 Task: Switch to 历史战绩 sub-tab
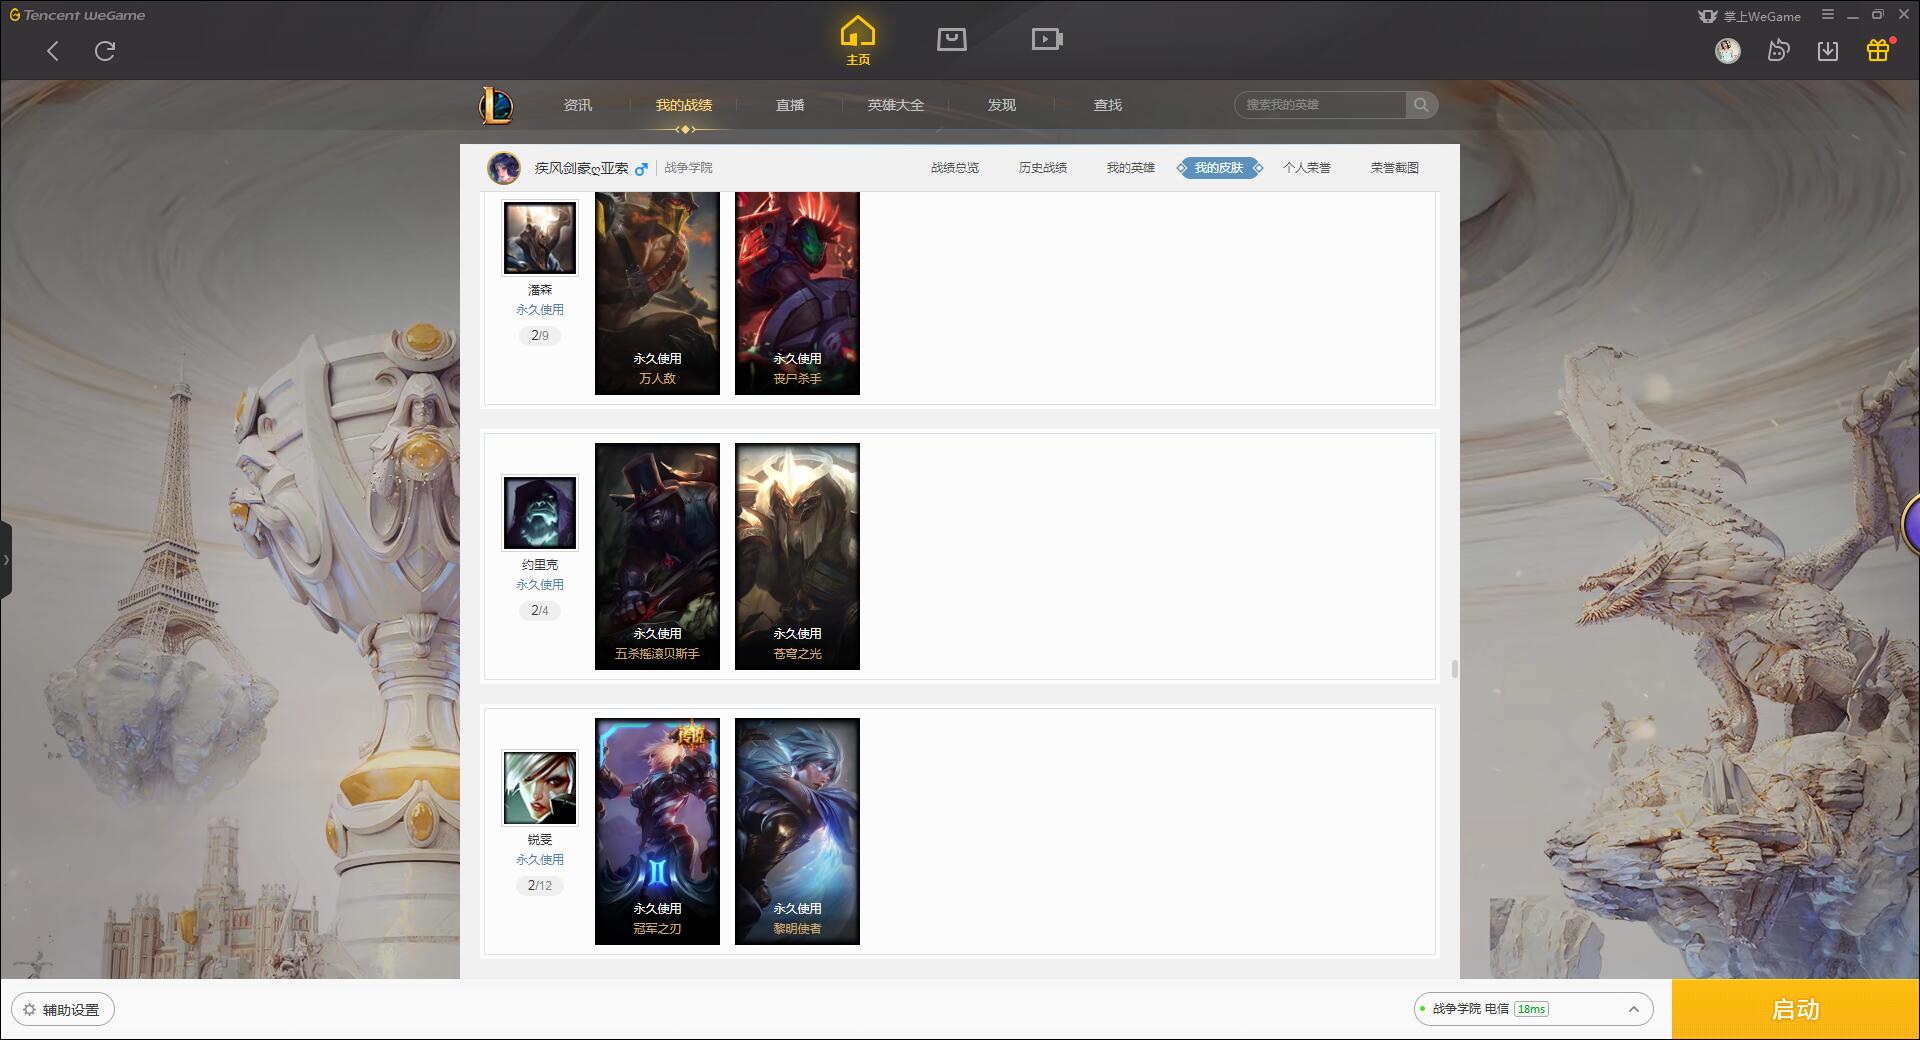1043,168
